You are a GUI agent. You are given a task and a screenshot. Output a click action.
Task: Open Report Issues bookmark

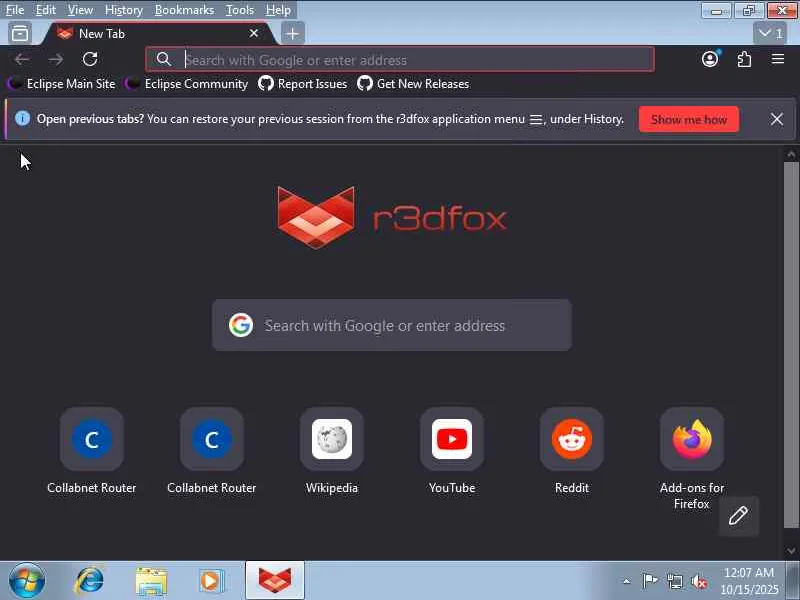(303, 84)
